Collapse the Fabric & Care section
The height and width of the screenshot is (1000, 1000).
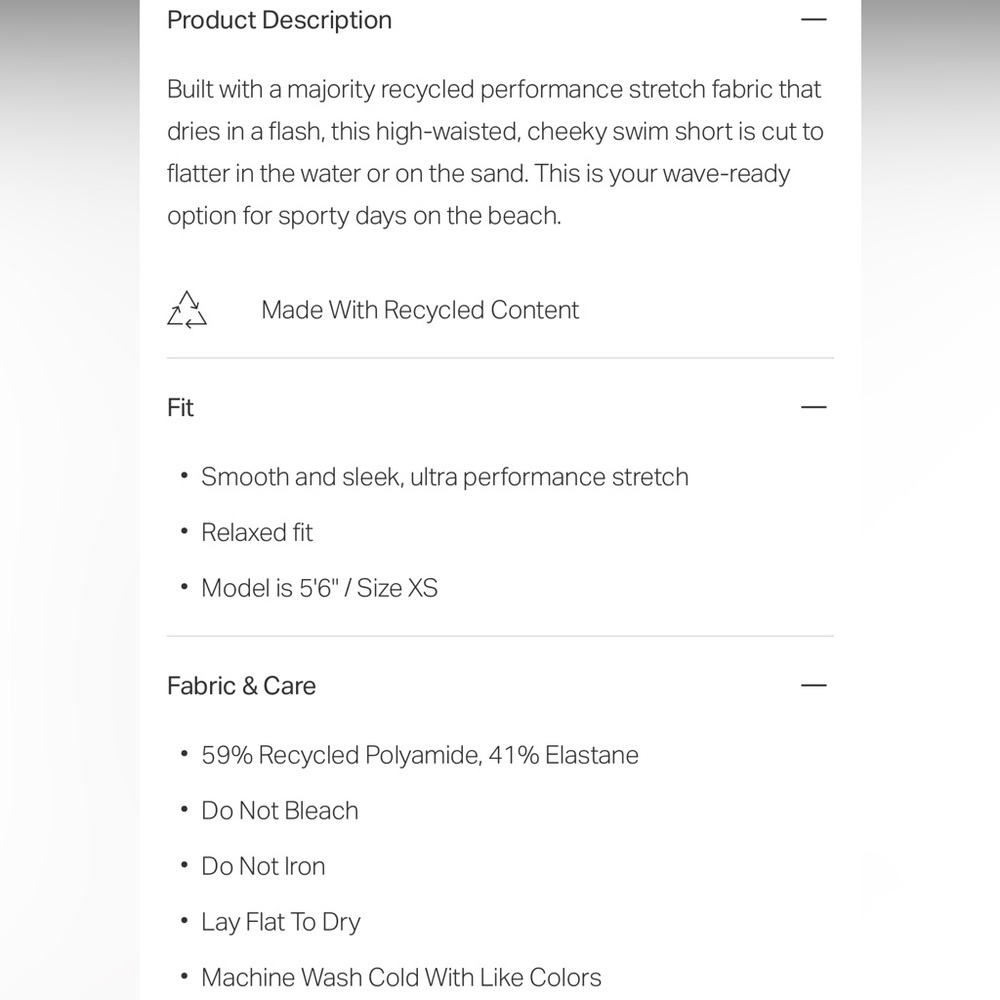tap(813, 685)
